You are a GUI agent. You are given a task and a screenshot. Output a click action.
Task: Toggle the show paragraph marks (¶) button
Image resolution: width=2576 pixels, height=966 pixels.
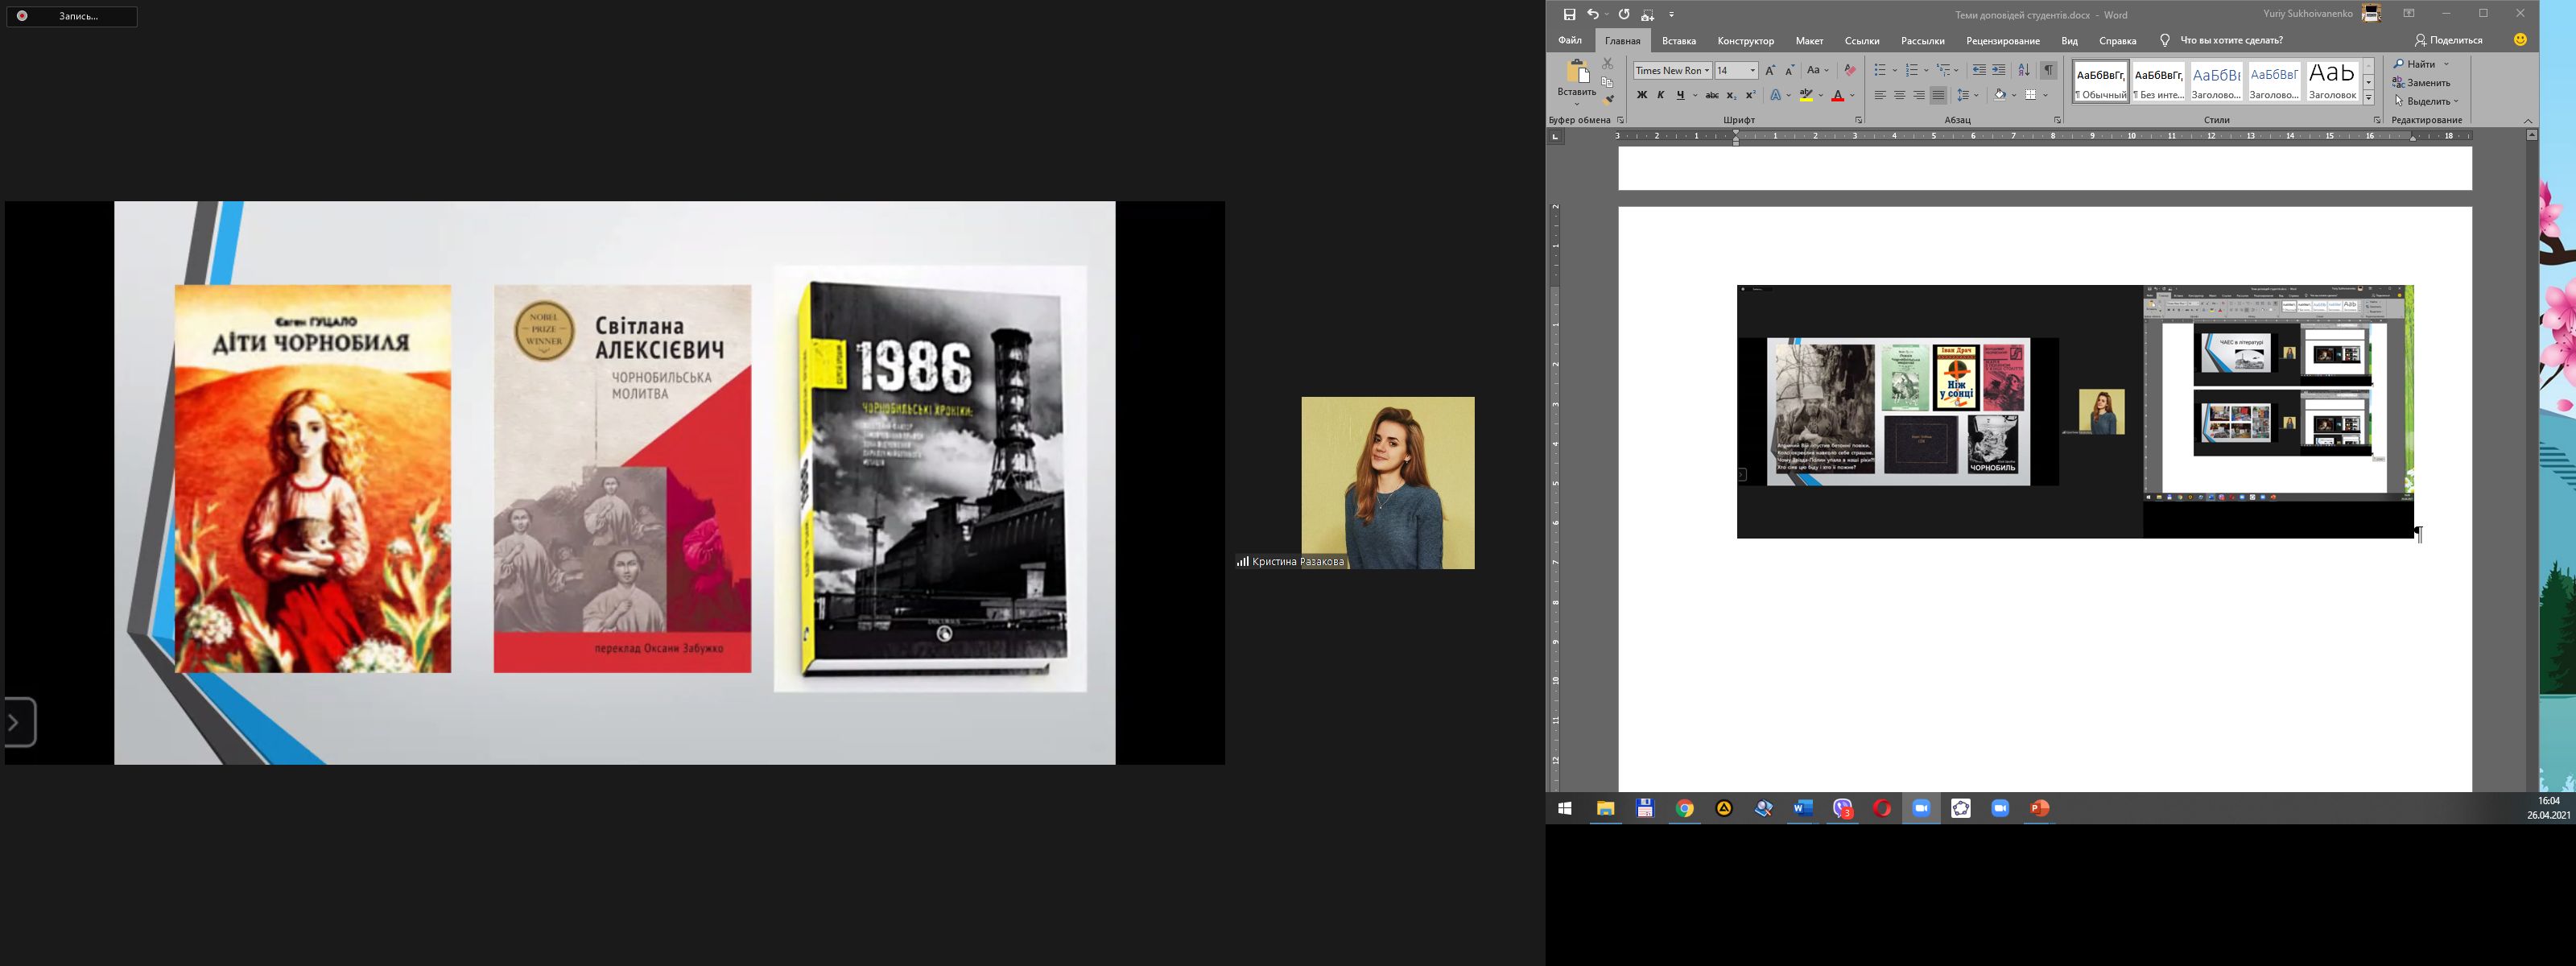click(2048, 70)
